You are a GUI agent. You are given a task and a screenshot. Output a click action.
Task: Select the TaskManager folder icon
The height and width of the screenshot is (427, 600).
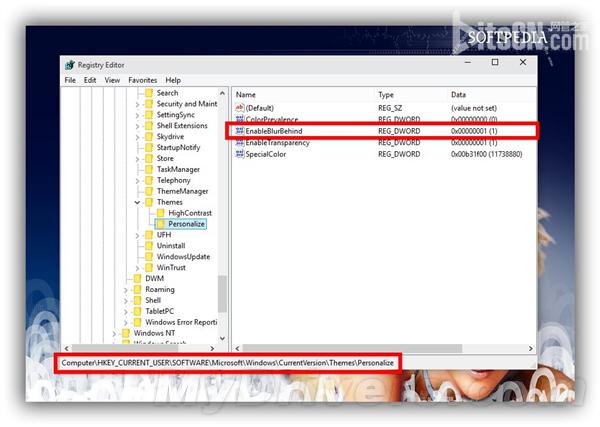pyautogui.click(x=149, y=169)
